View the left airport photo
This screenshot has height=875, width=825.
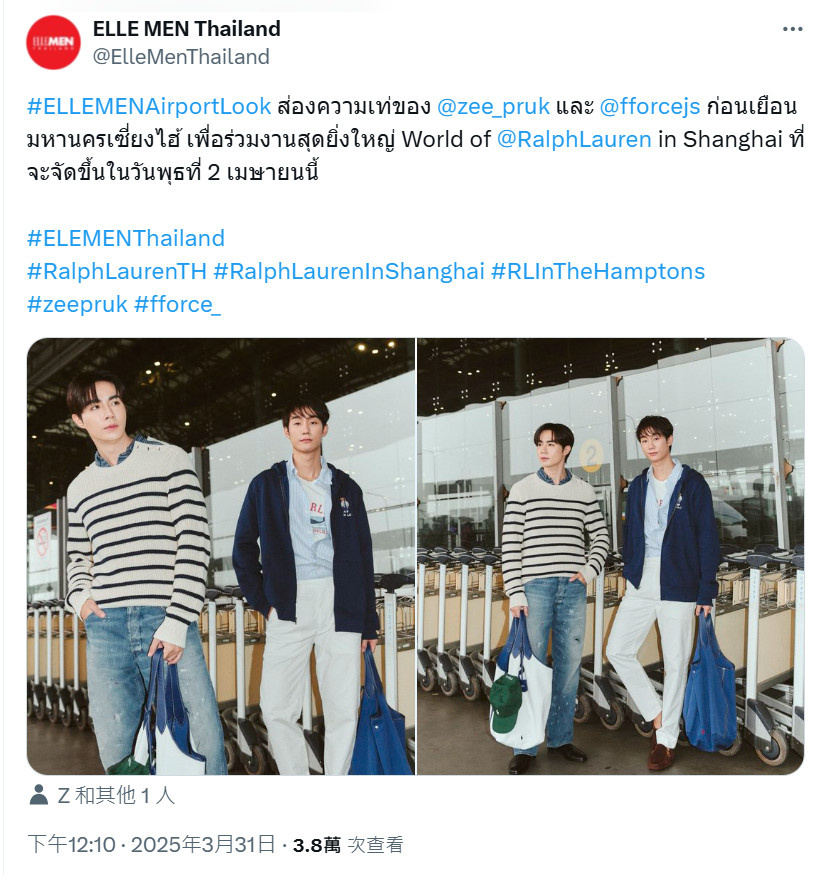click(221, 556)
